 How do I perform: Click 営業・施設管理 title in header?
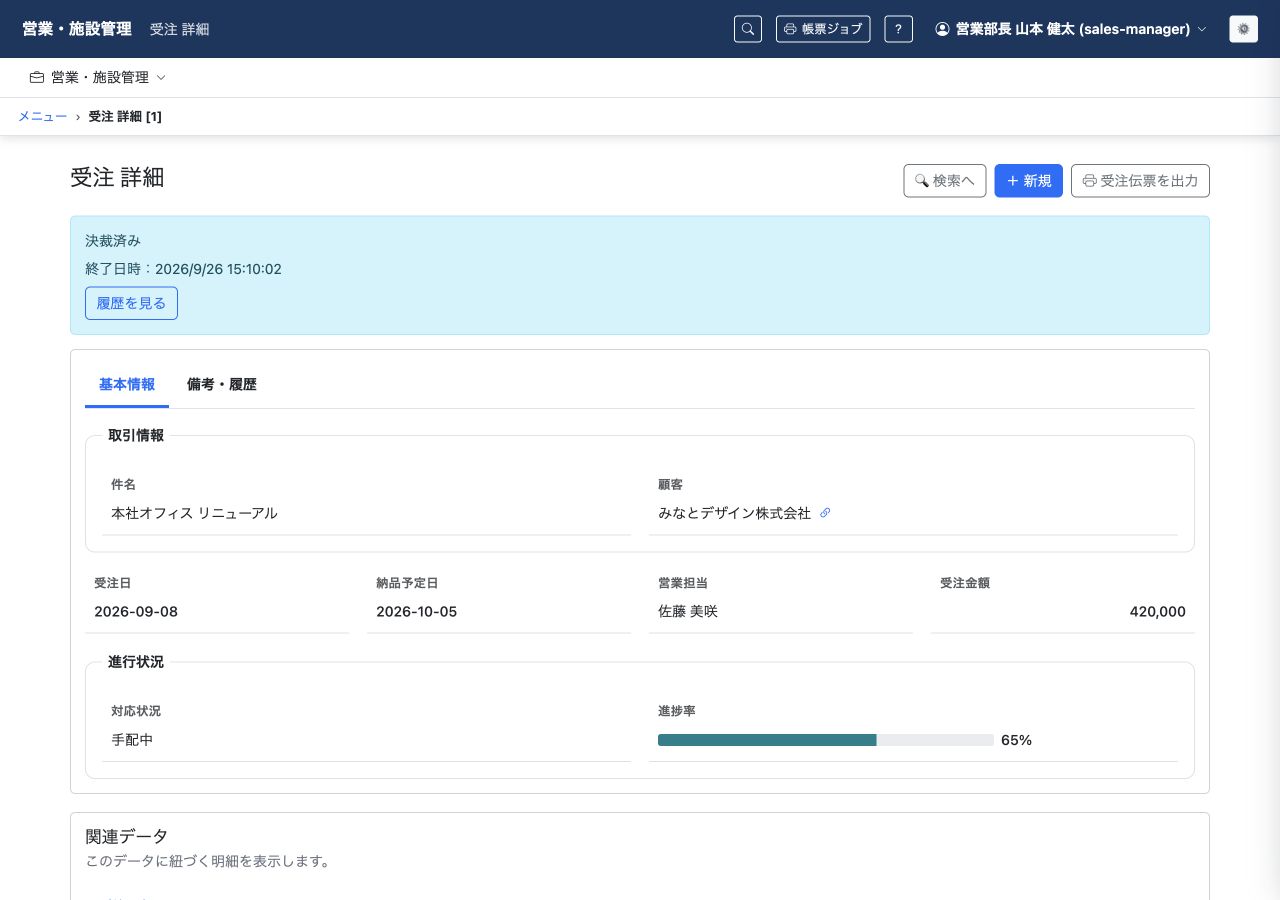click(77, 29)
